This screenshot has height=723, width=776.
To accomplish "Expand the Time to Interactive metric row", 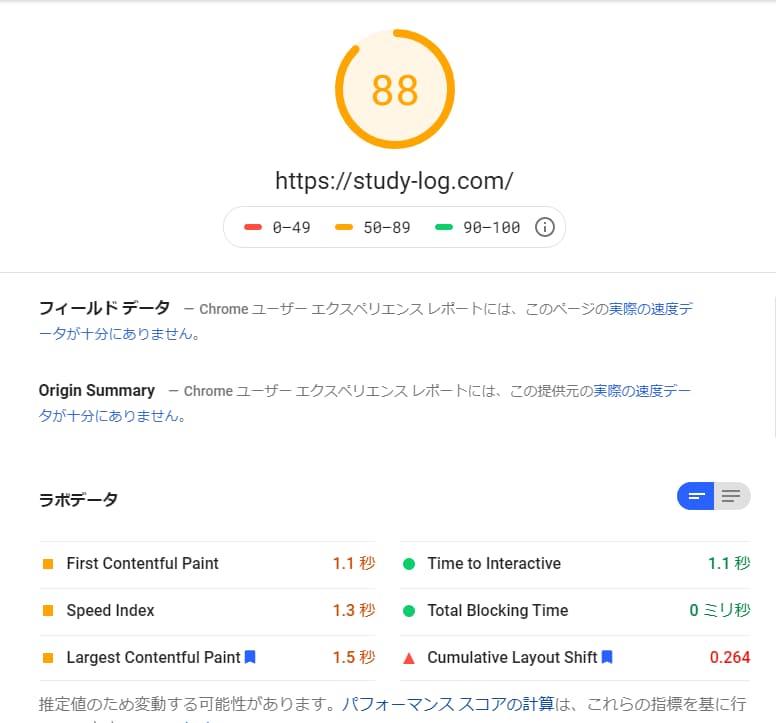I will click(575, 564).
